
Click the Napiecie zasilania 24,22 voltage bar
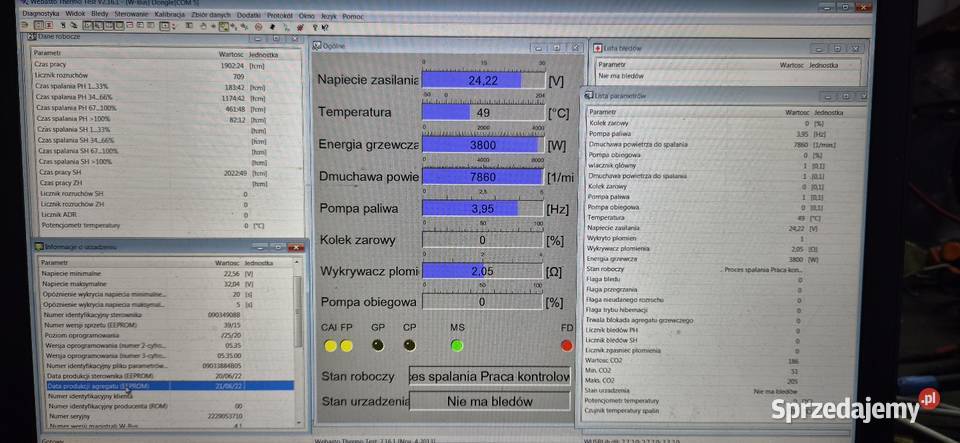point(483,80)
